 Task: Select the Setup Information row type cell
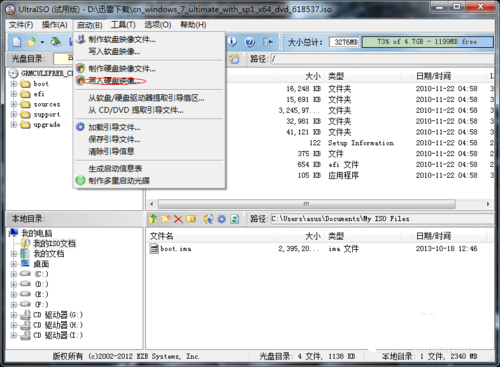click(x=361, y=143)
